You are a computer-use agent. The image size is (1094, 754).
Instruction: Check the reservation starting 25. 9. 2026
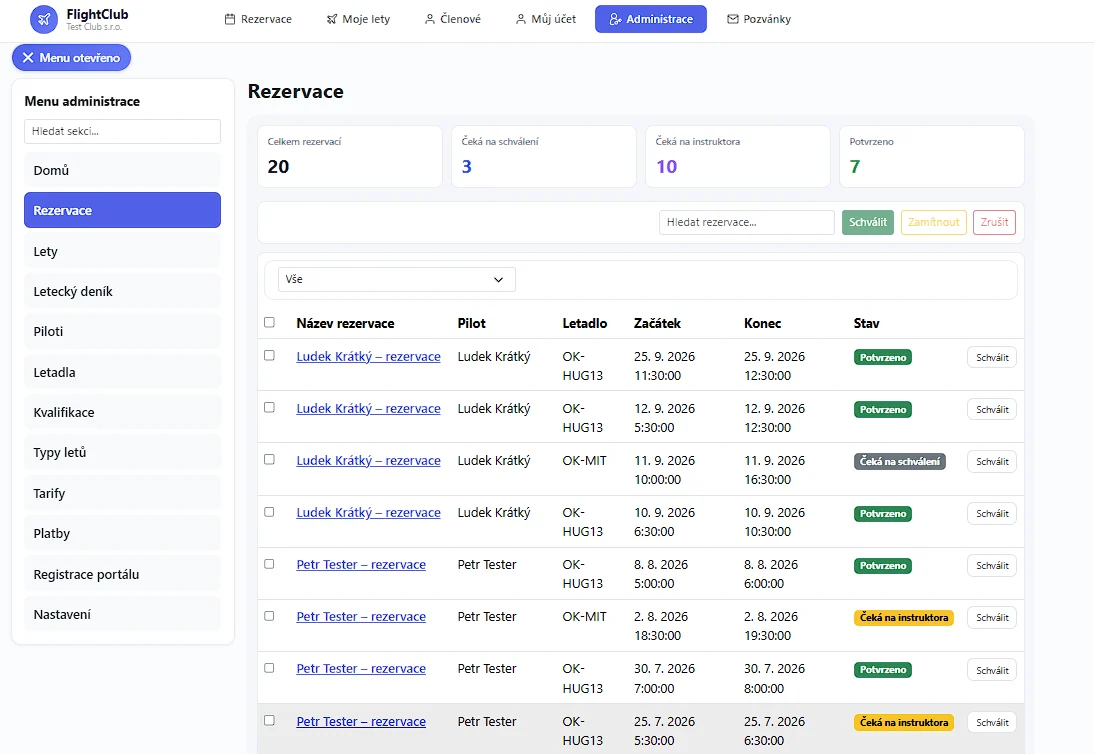tap(269, 356)
